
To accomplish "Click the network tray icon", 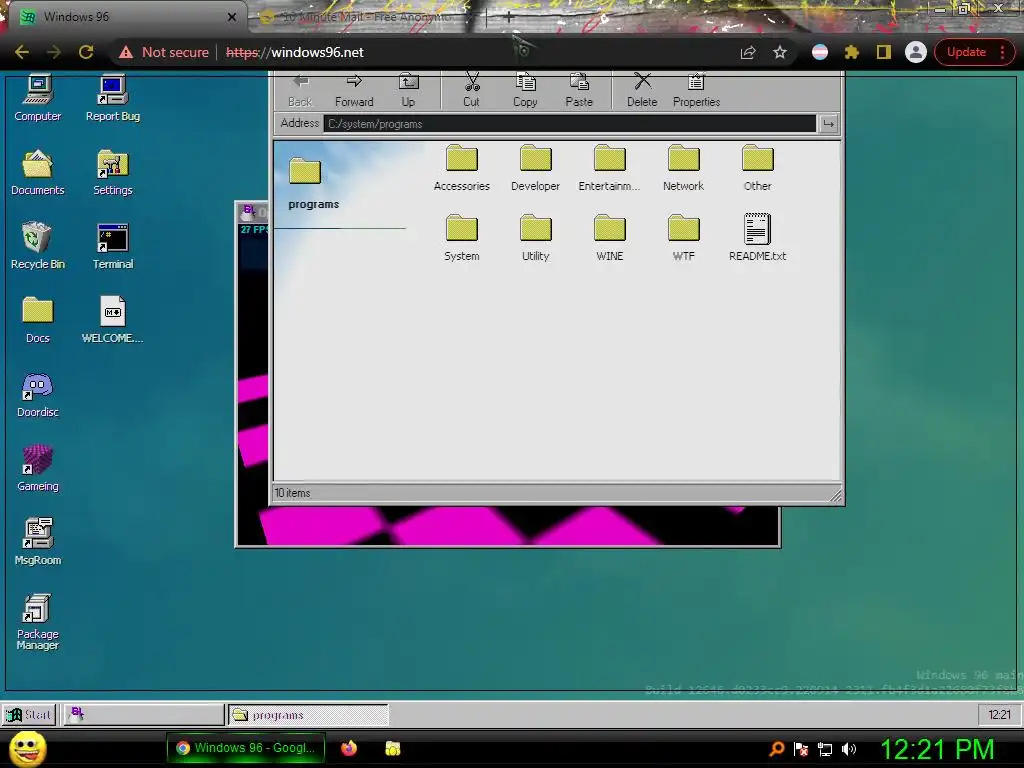I will (x=825, y=749).
